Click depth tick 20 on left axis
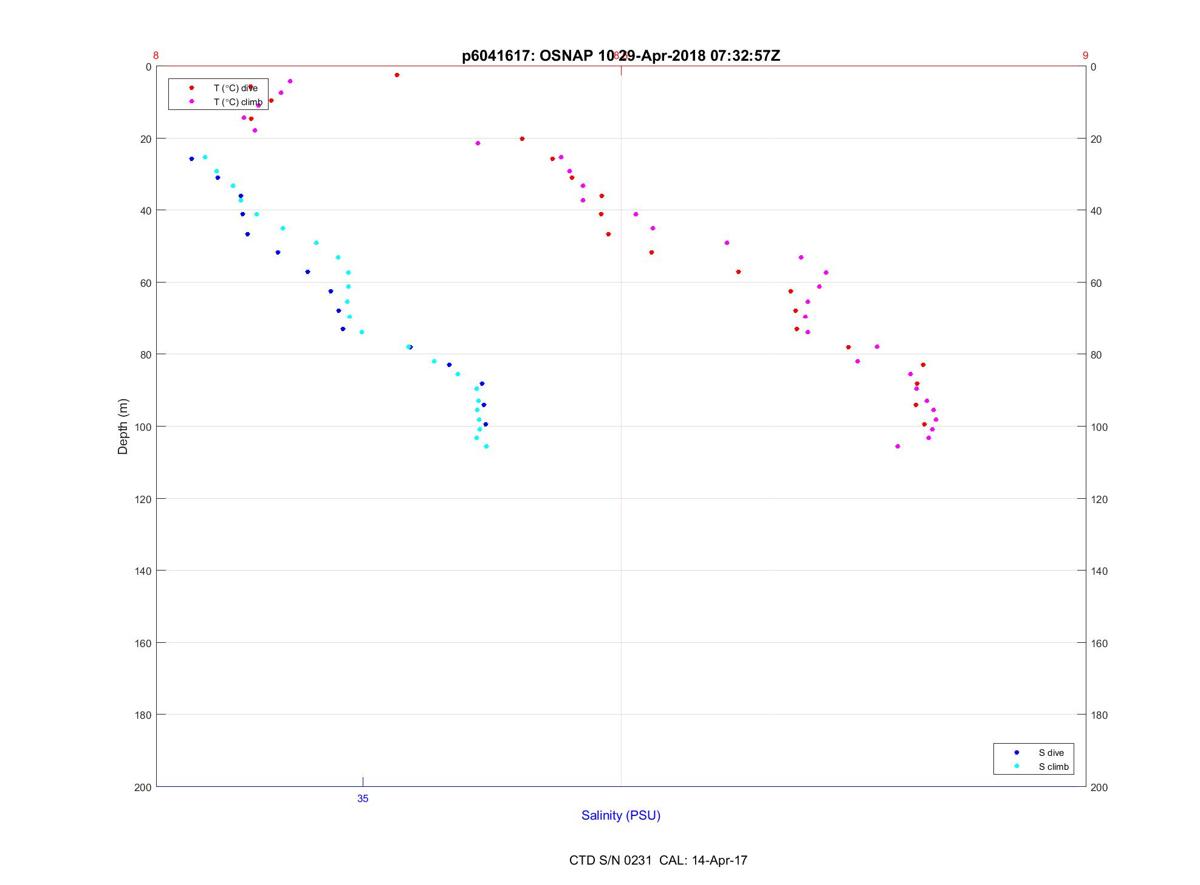The image size is (1200, 885). 145,139
